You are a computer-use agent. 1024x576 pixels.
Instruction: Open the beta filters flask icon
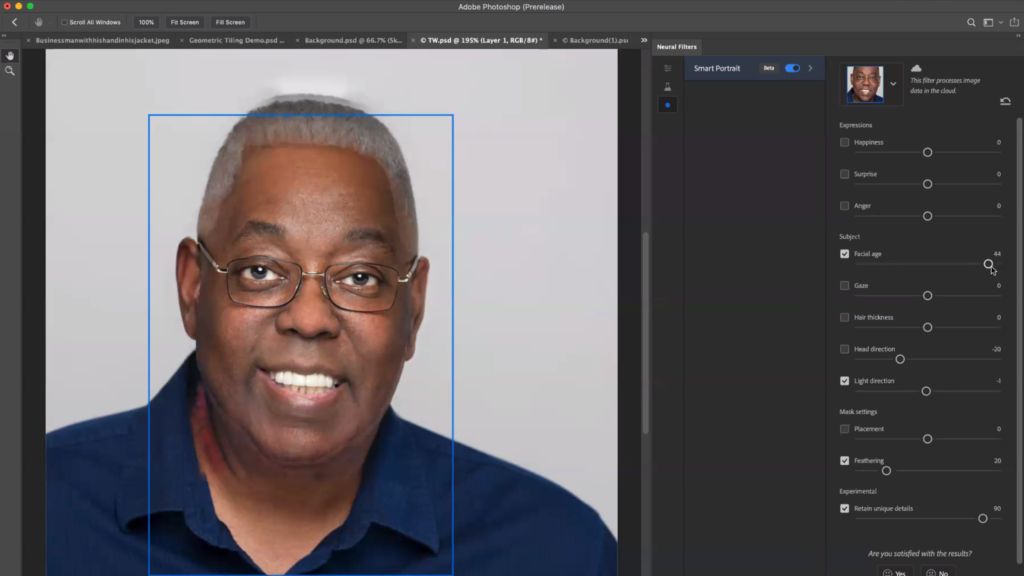(x=668, y=87)
